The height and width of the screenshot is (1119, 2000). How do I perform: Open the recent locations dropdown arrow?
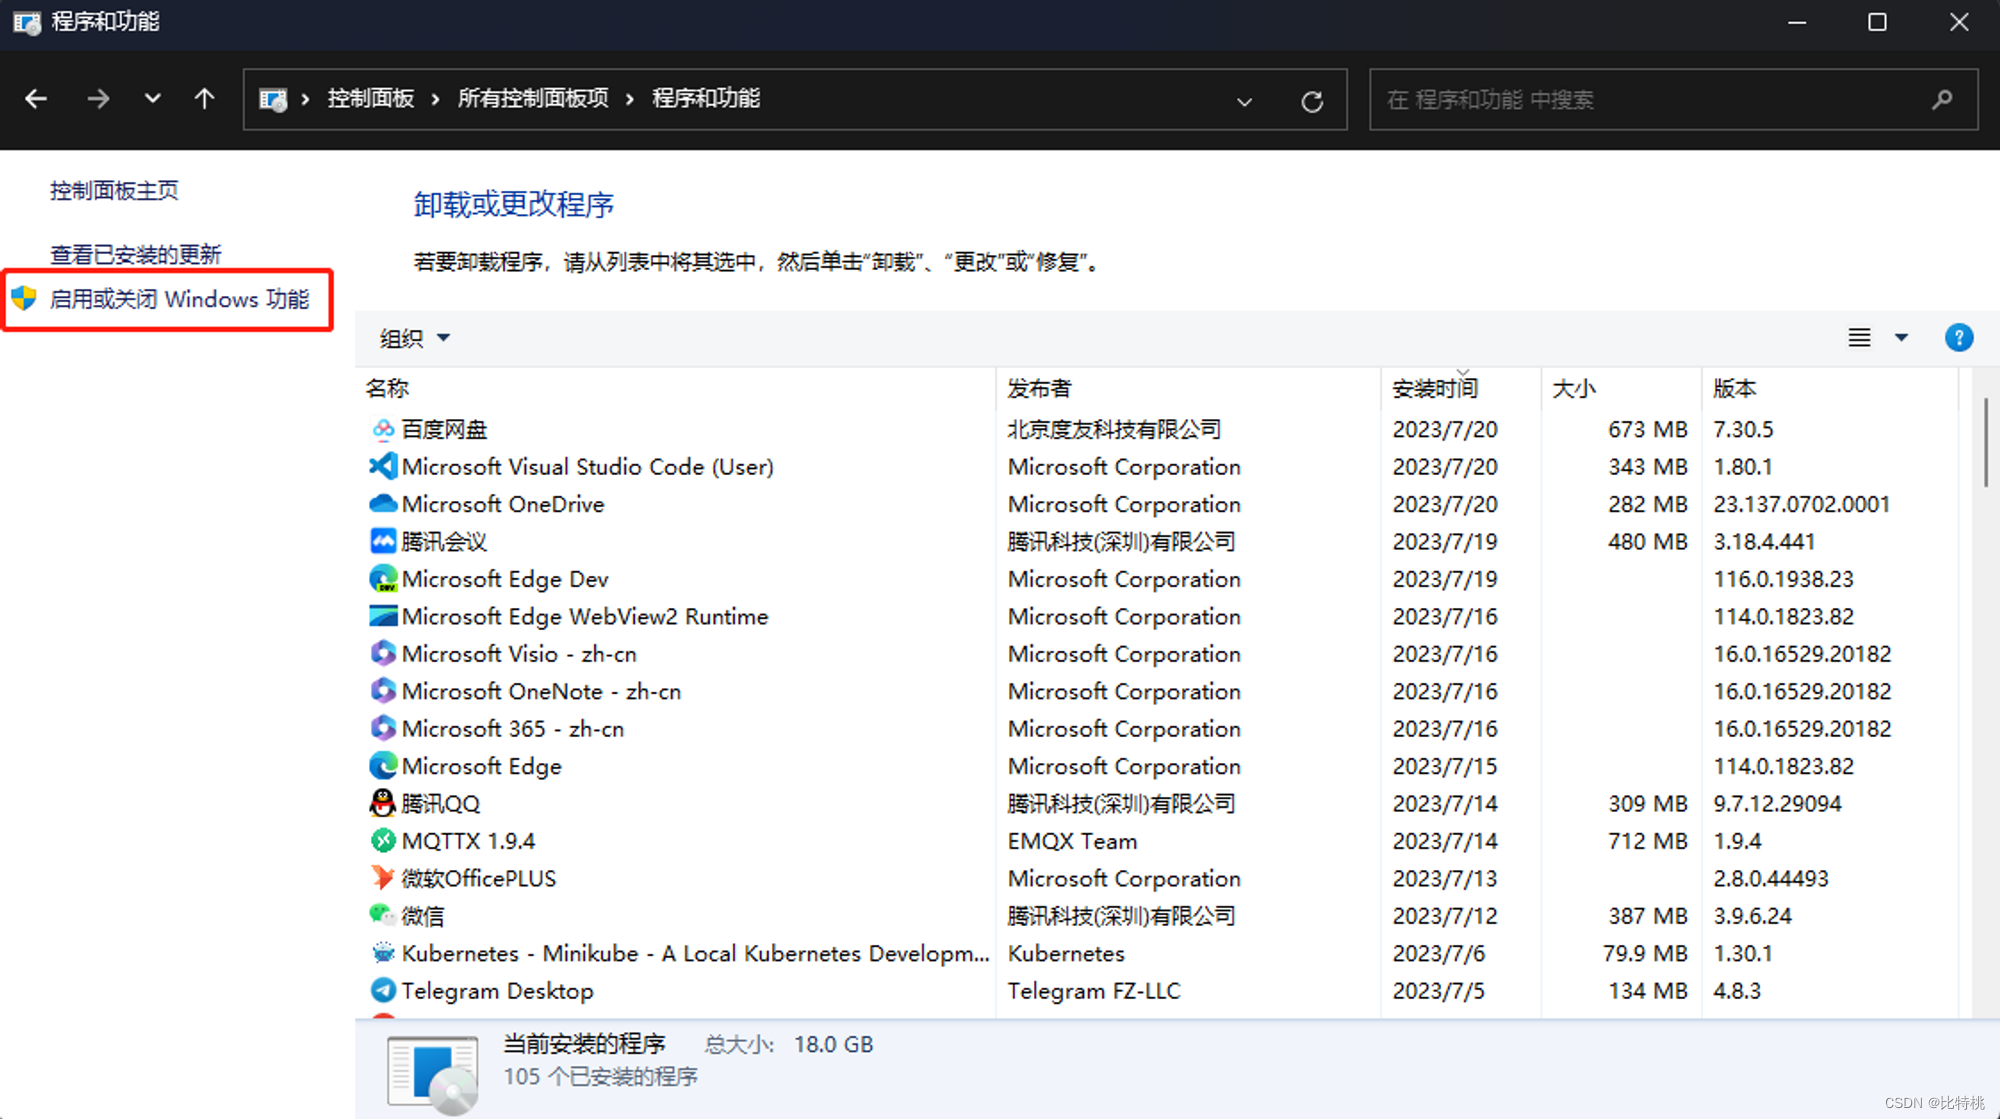click(x=152, y=99)
